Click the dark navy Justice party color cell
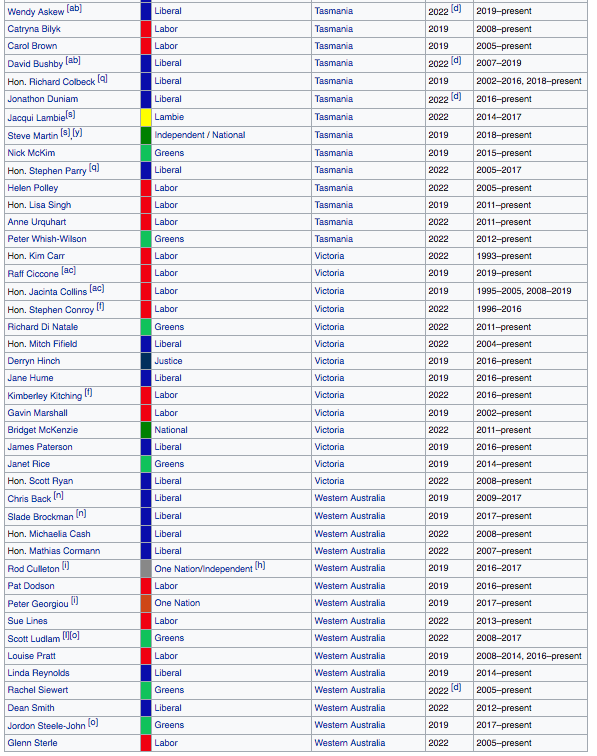Viewport: 597px width, 756px height. tap(146, 361)
